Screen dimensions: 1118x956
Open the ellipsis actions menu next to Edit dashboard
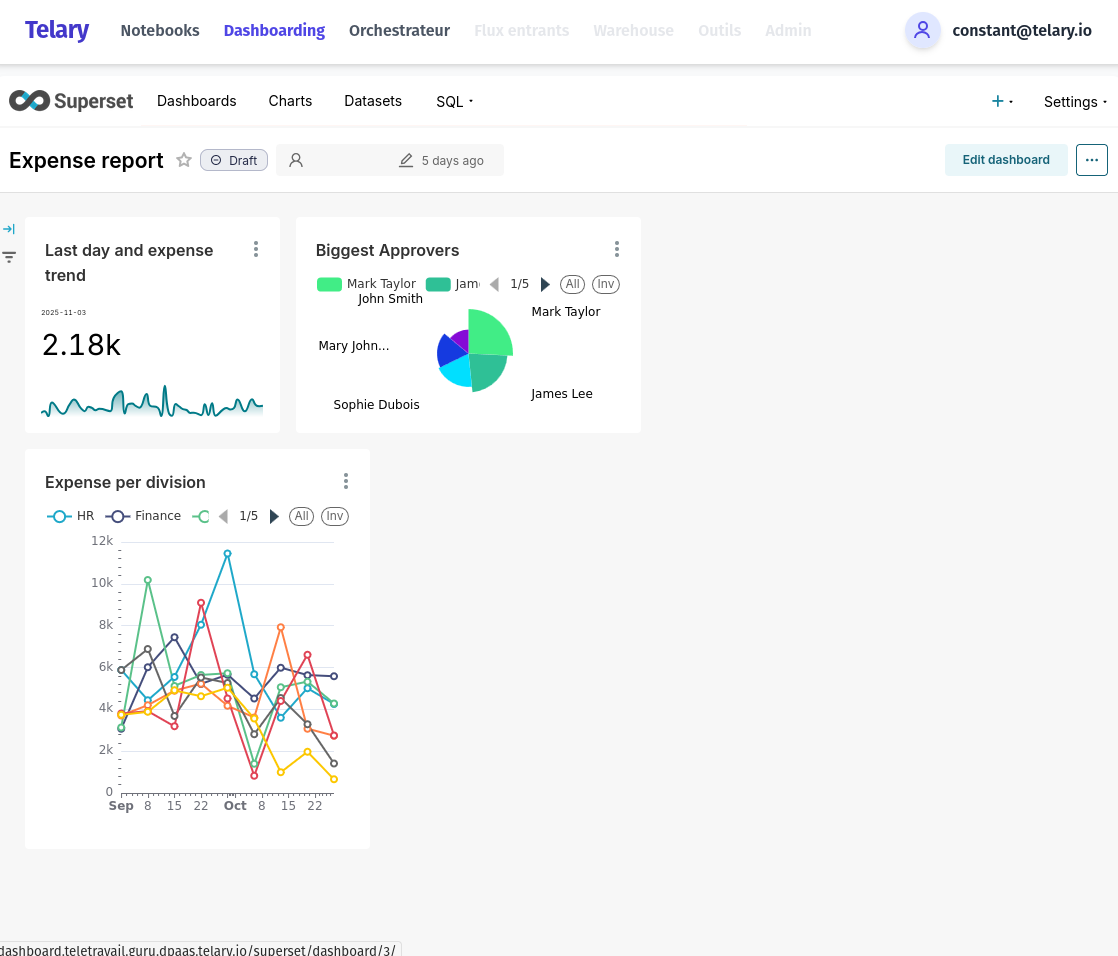click(1091, 160)
